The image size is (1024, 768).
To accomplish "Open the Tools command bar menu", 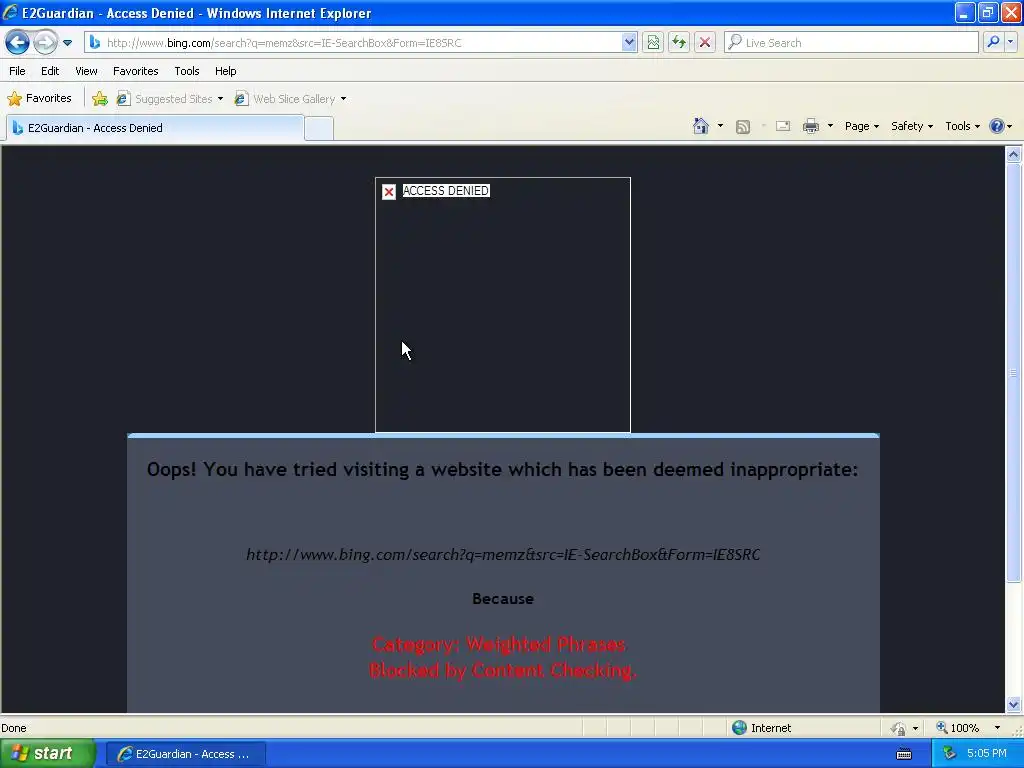I will pos(962,126).
